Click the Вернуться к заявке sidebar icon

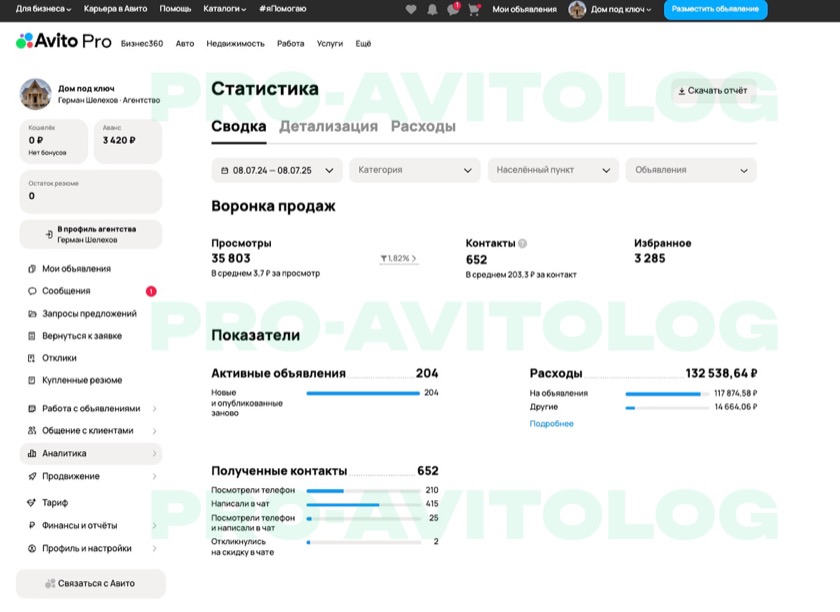pos(32,336)
